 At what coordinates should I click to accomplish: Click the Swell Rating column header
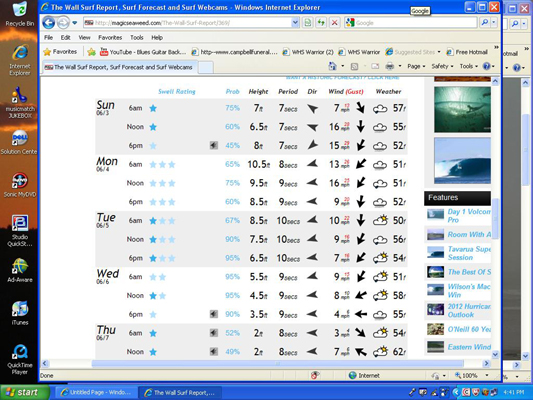click(177, 91)
